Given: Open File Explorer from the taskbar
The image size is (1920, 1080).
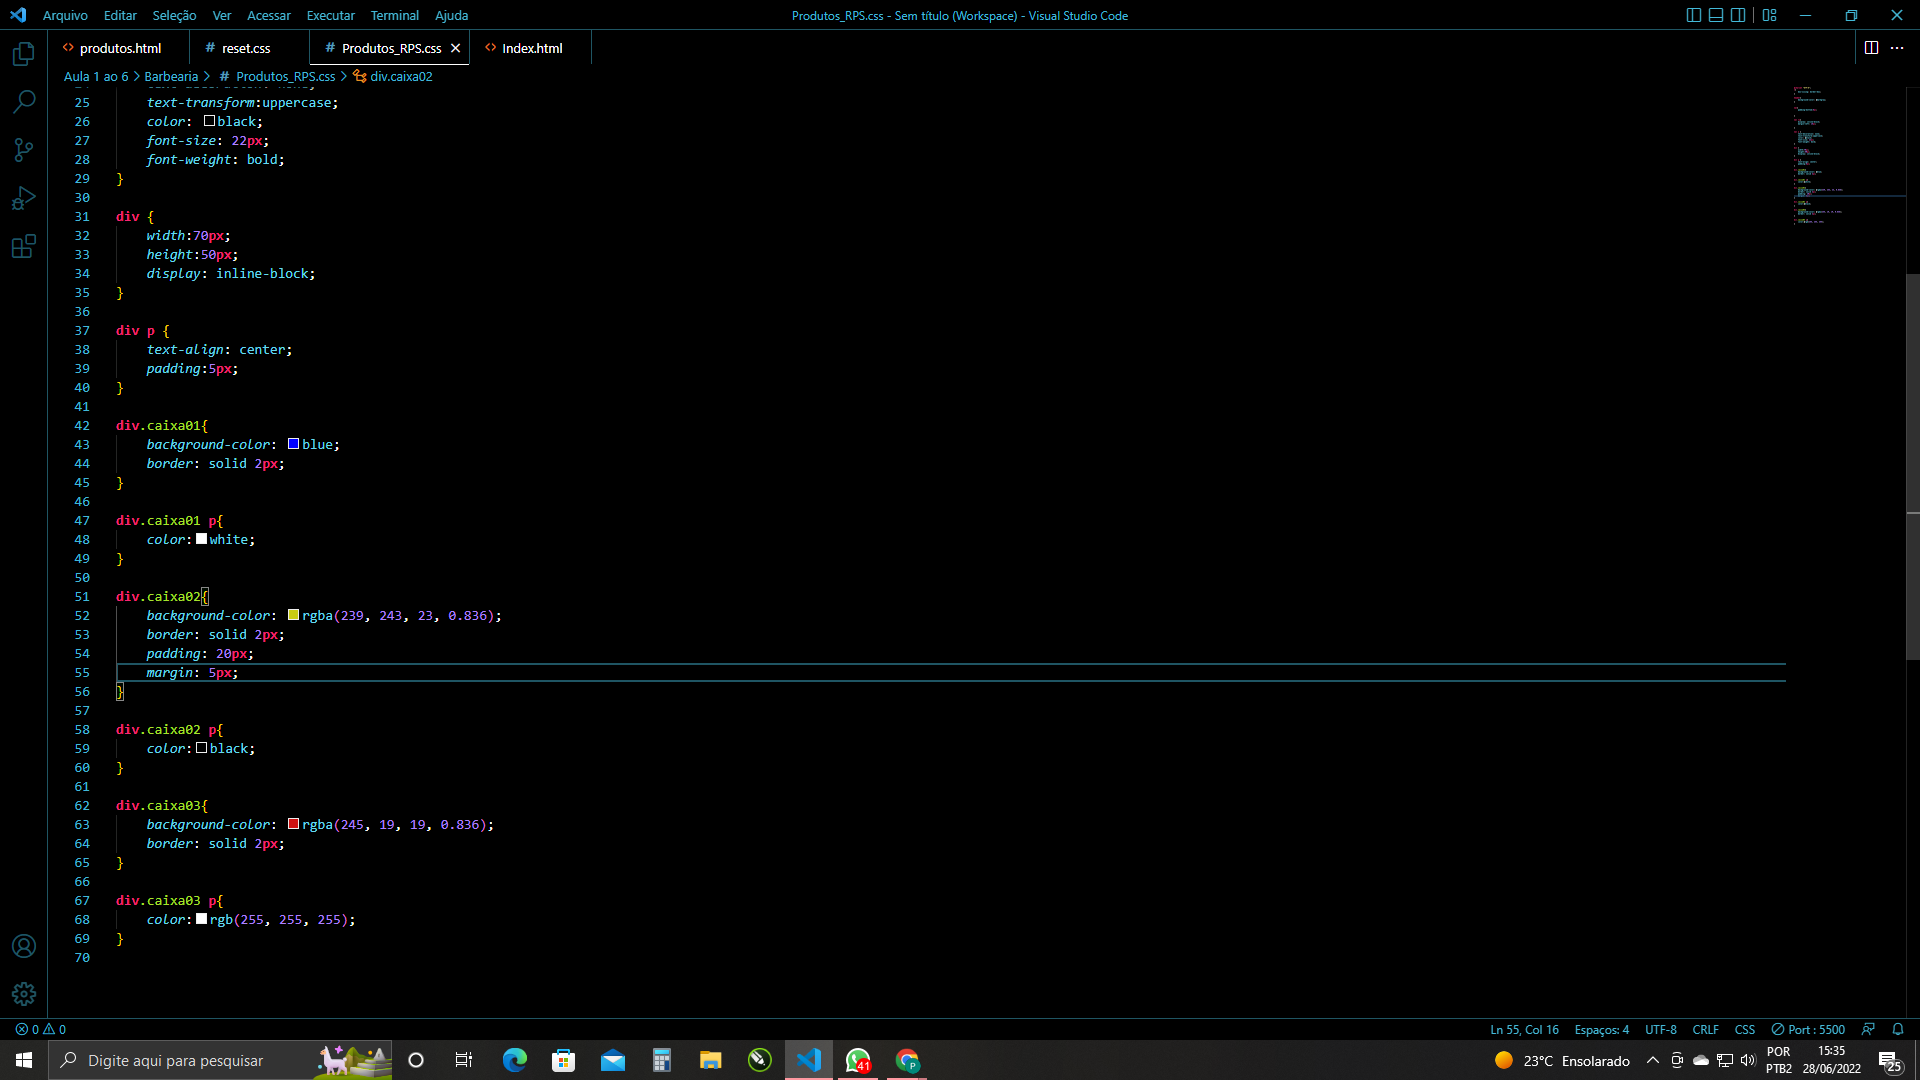Looking at the screenshot, I should [x=710, y=1060].
